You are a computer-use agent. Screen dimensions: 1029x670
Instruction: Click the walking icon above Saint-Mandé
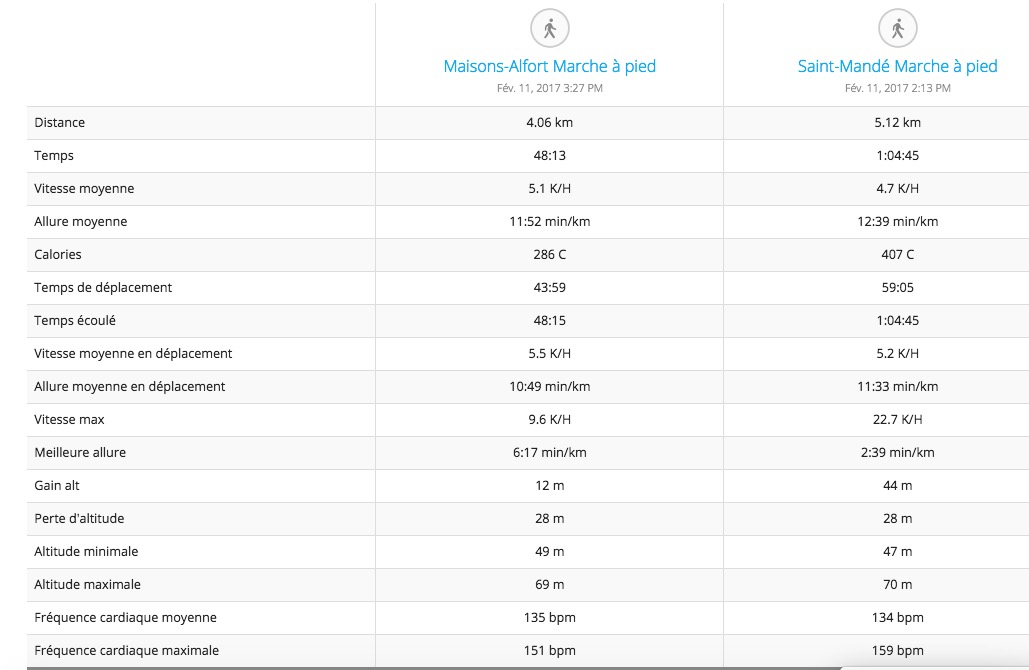tap(897, 28)
